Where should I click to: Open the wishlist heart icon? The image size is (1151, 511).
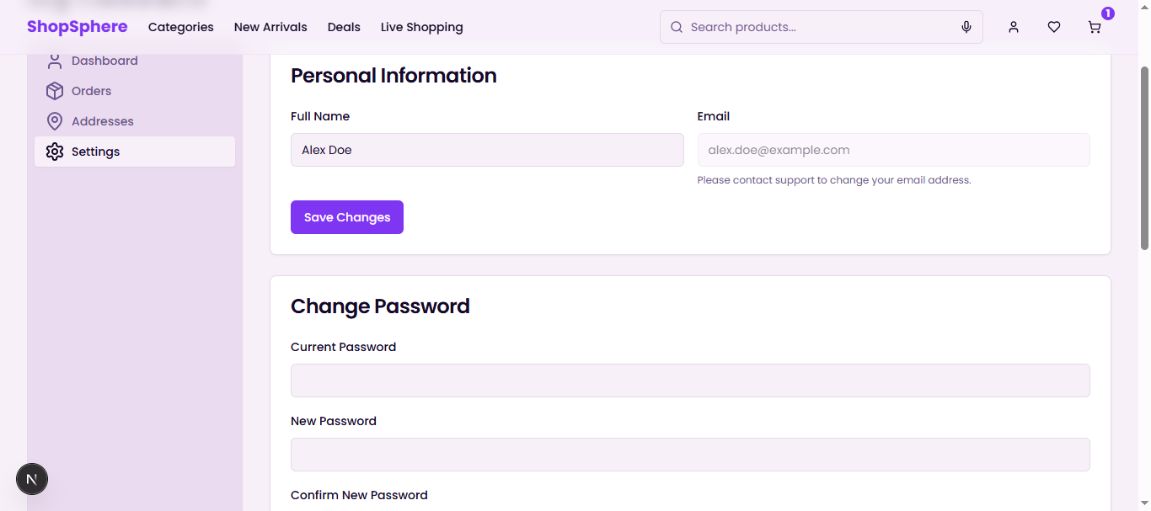[x=1054, y=27]
